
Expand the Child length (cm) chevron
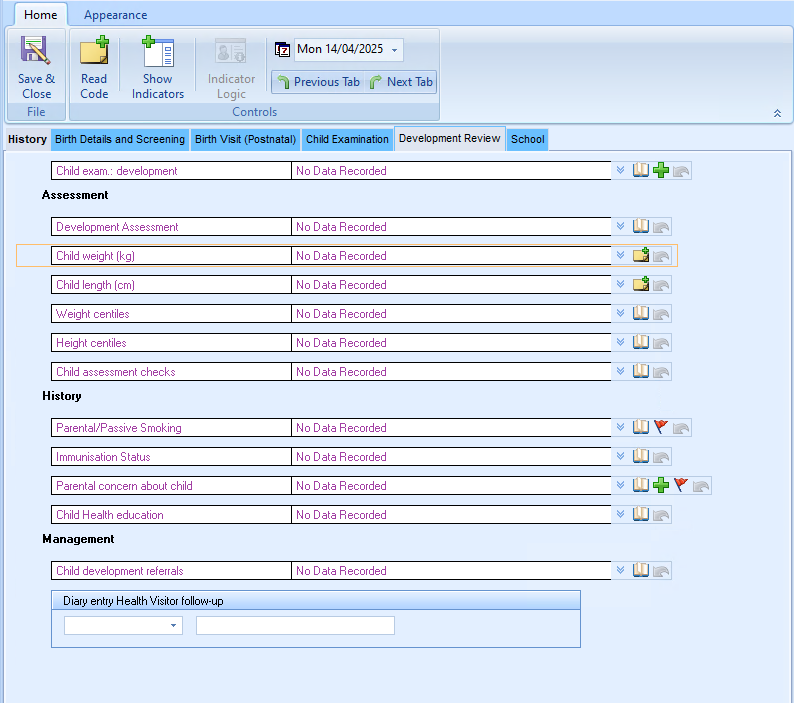pyautogui.click(x=620, y=284)
